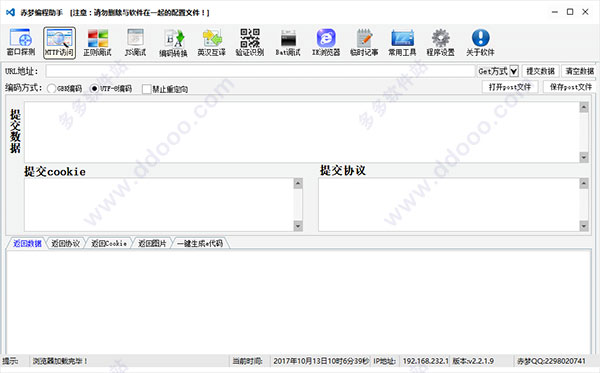Open the 窗口探测 window detection tool

21,42
